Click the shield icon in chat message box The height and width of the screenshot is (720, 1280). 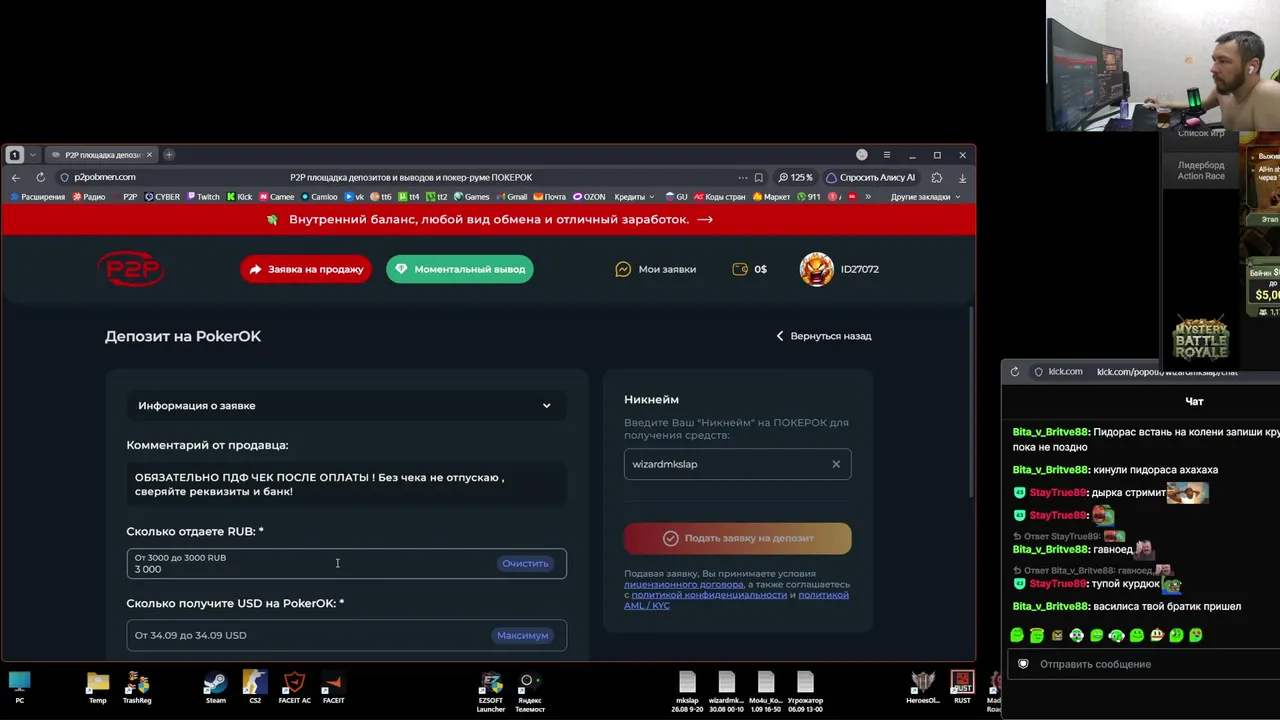point(1023,664)
